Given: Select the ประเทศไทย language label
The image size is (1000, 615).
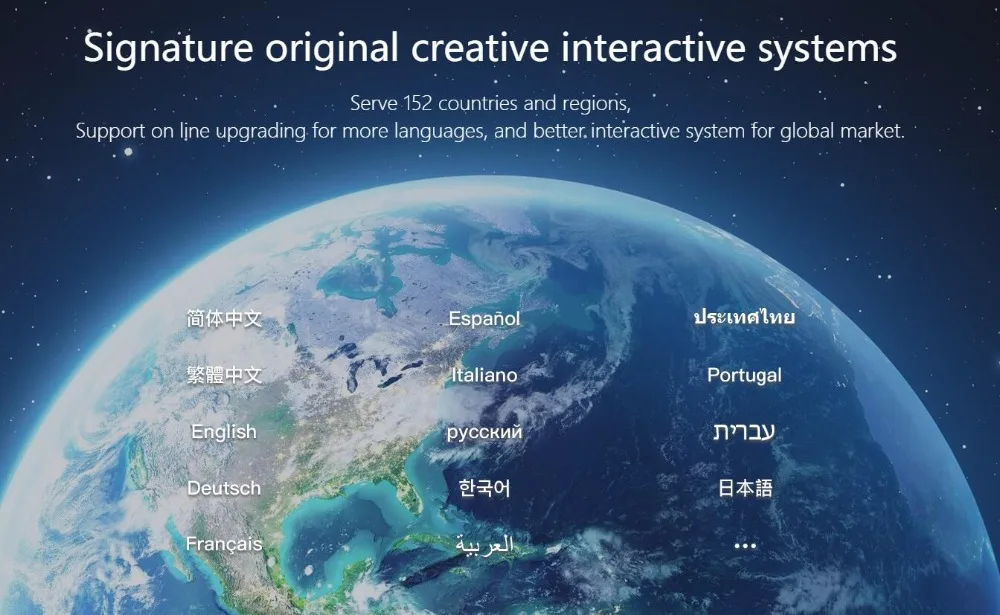Looking at the screenshot, I should (744, 316).
